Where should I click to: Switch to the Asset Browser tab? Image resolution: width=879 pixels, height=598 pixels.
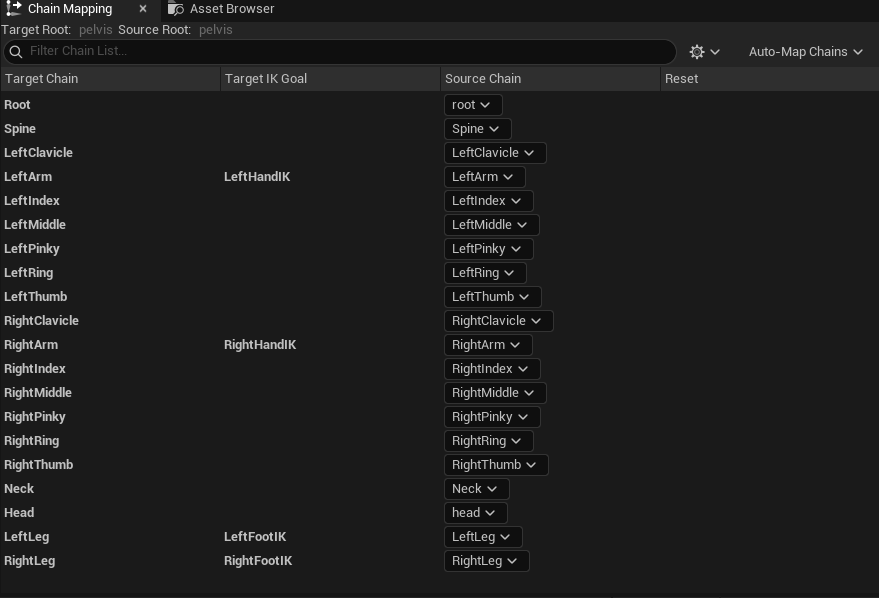coord(231,9)
